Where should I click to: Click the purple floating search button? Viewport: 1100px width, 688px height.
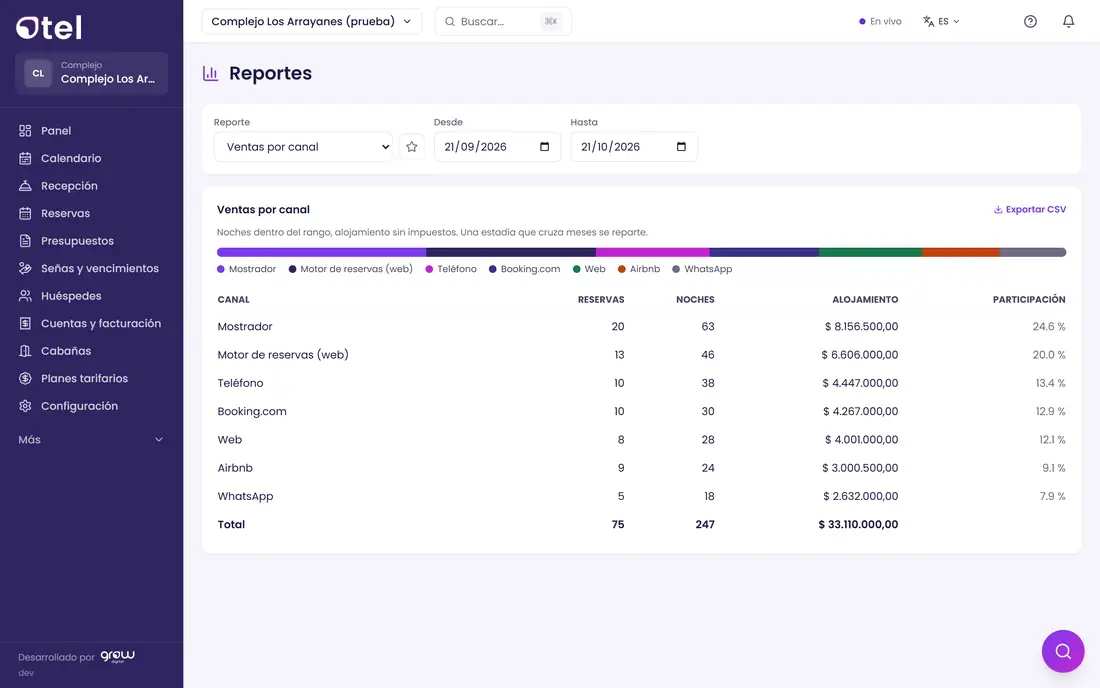coord(1063,651)
